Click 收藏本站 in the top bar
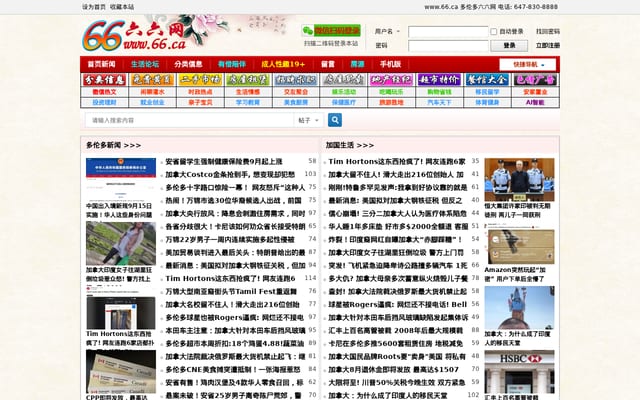Screen dimensions: 640x400 (122, 7)
